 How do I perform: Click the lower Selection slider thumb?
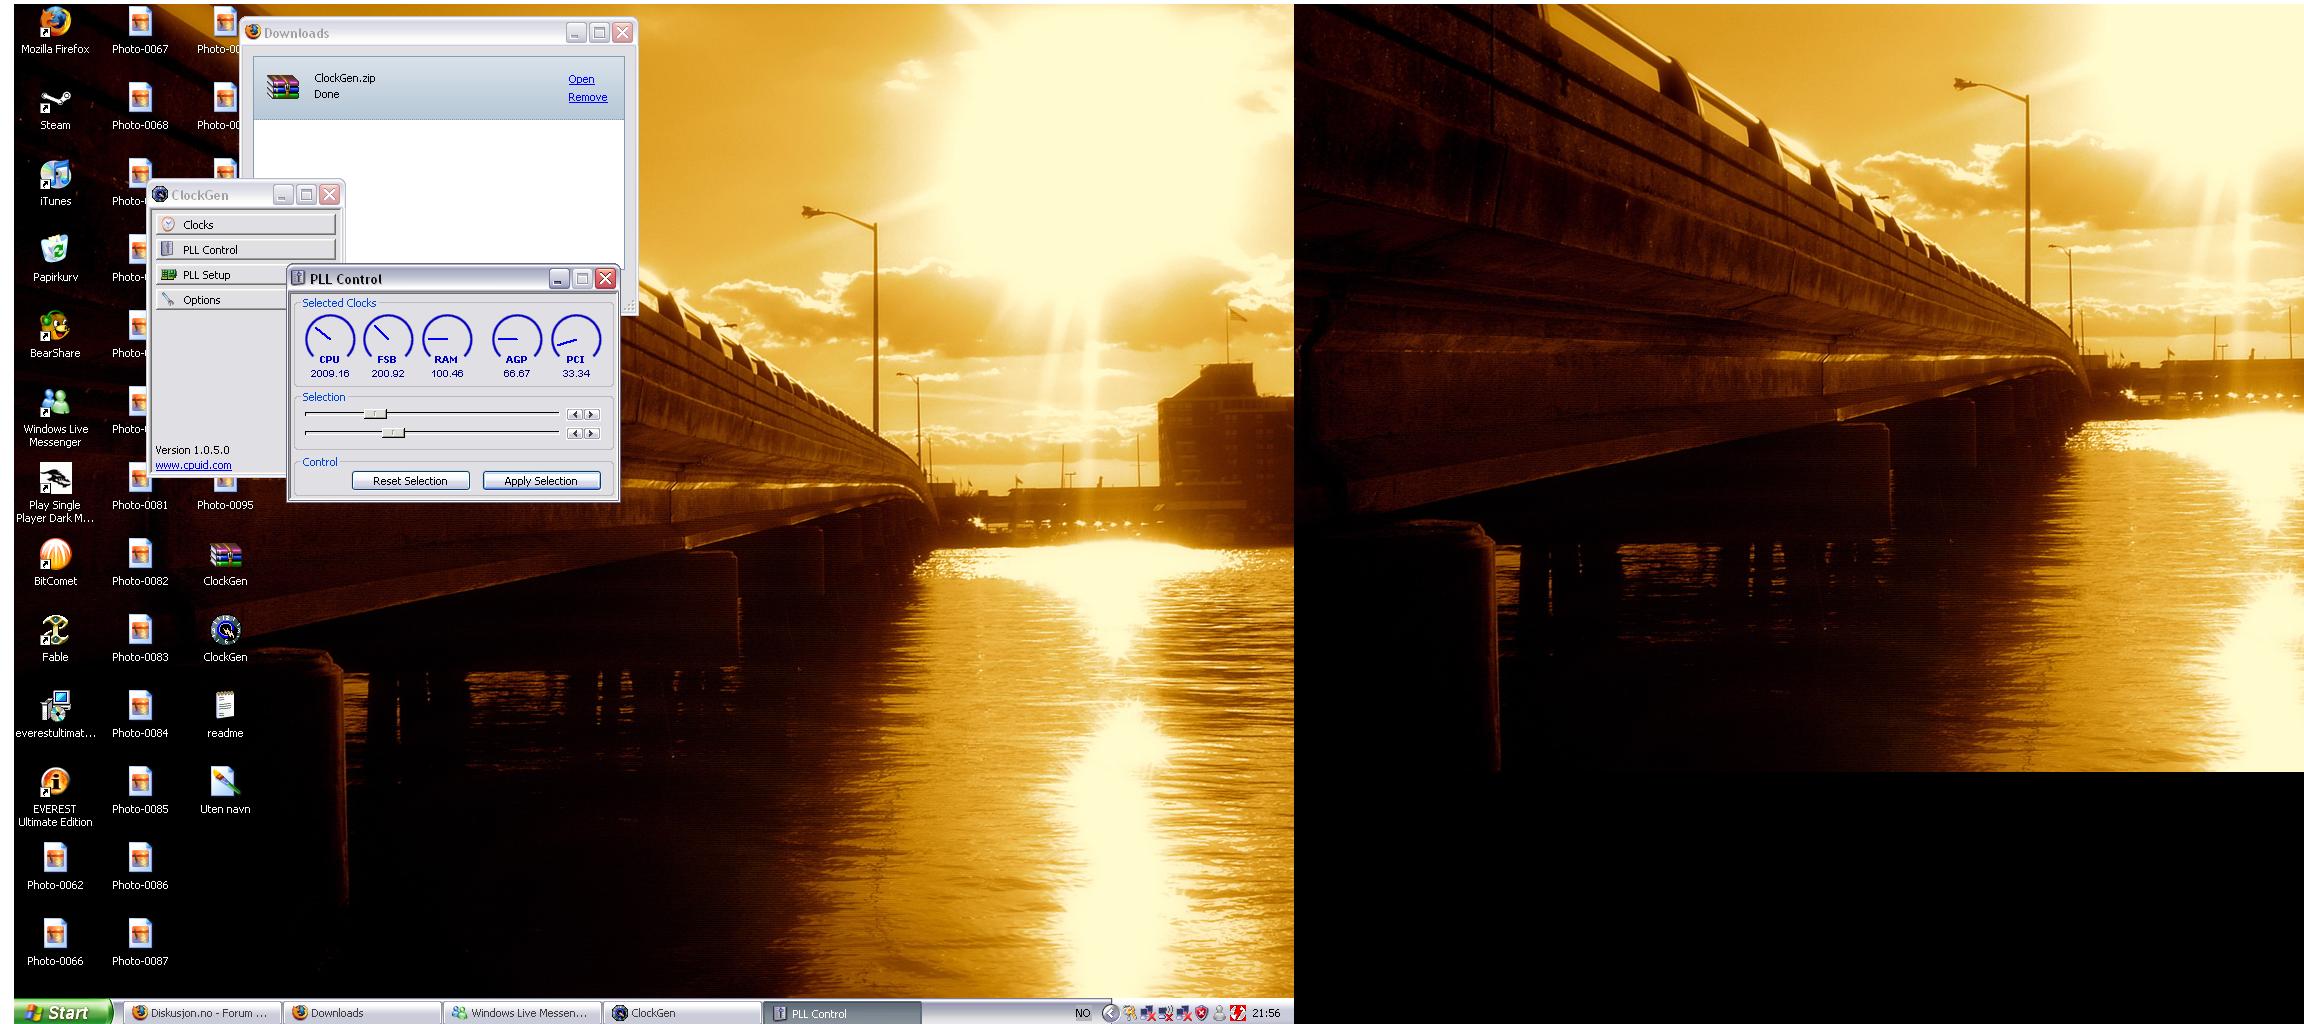coord(393,433)
